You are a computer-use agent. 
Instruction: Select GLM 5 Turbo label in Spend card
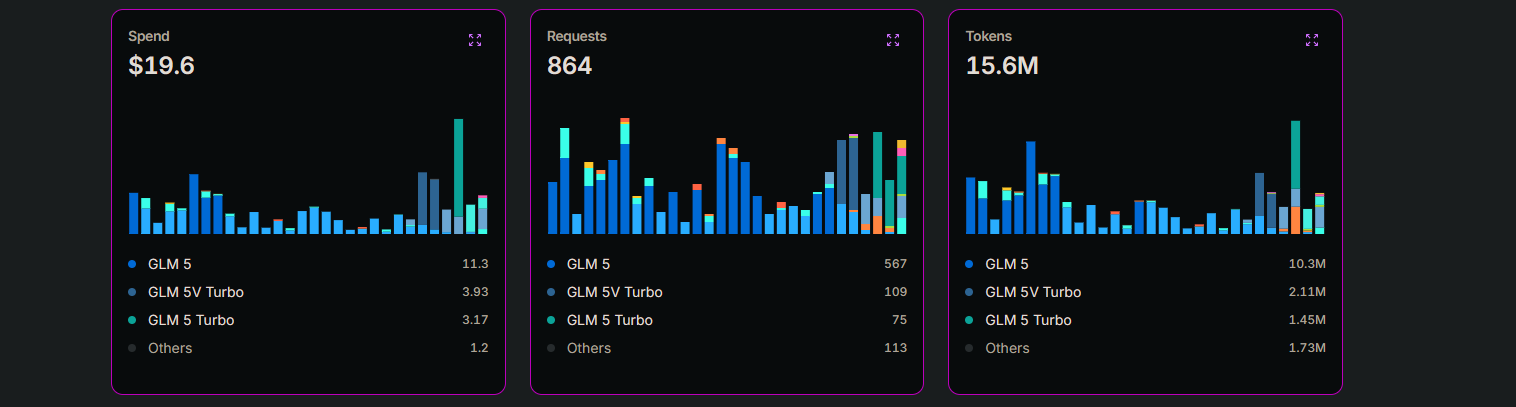191,320
